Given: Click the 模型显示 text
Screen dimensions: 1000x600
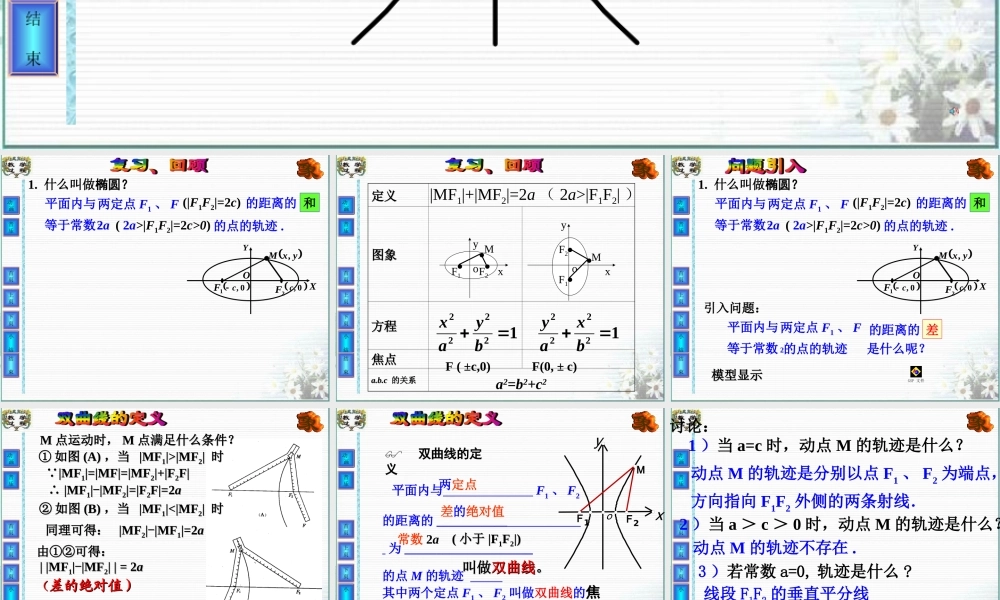Looking at the screenshot, I should pyautogui.click(x=737, y=375).
